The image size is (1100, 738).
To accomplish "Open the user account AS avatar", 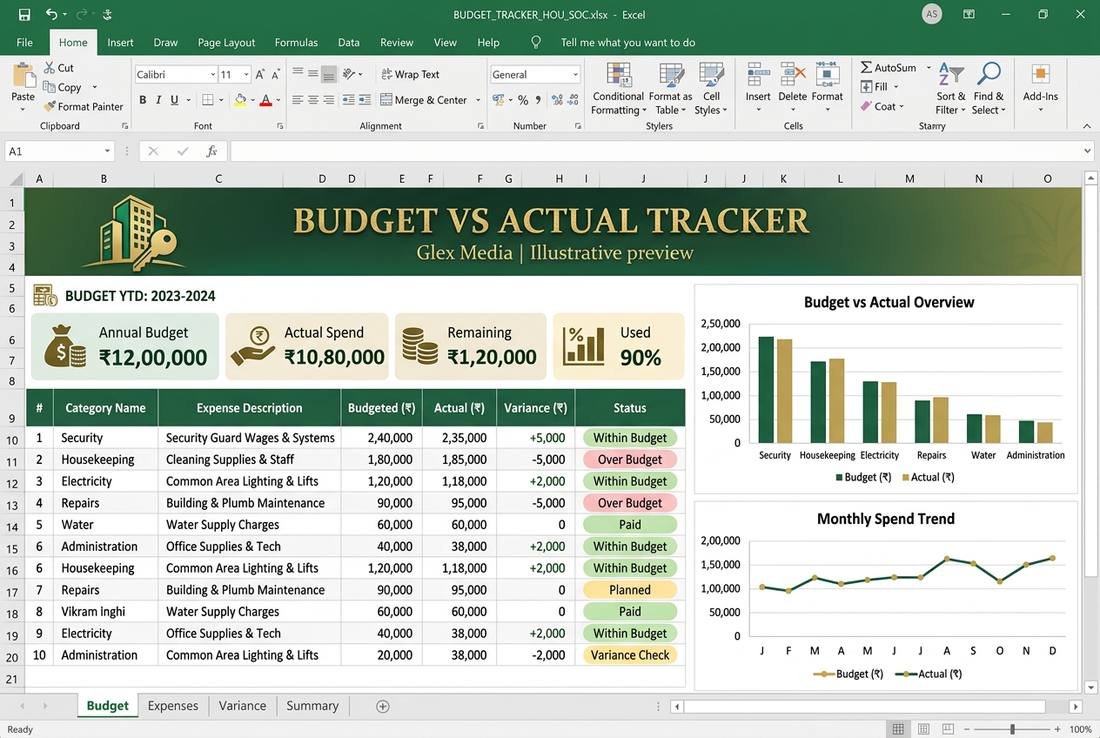I will coord(932,14).
